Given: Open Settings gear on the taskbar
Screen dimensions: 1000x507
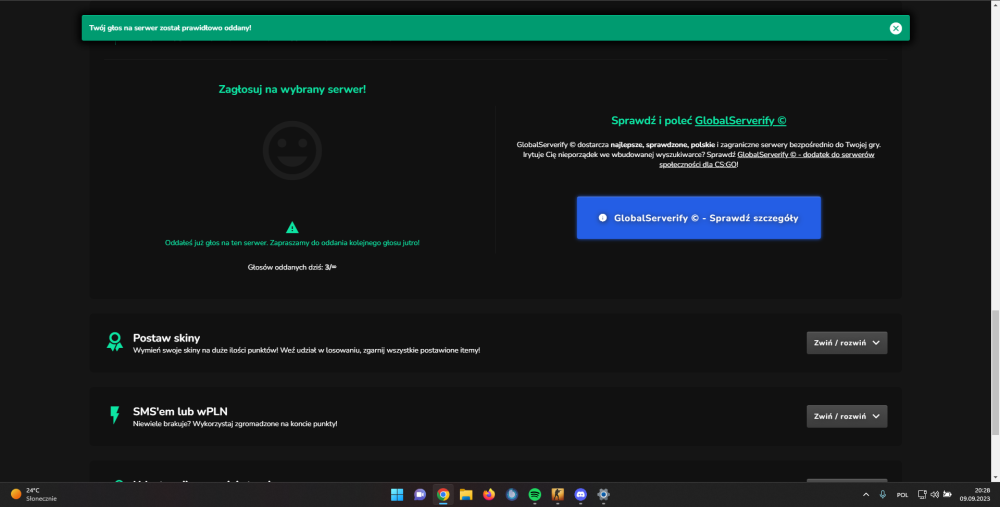Looking at the screenshot, I should (603, 495).
